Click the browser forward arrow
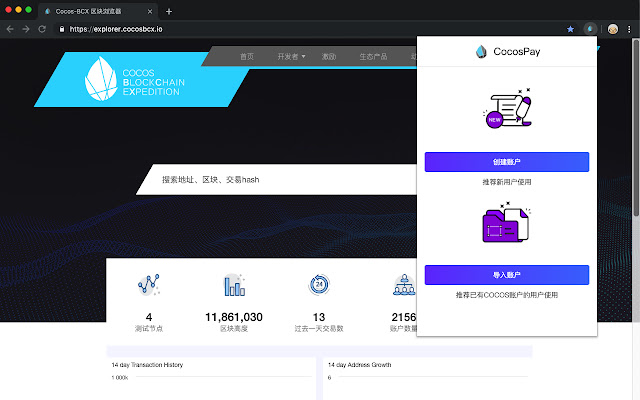640x400 pixels. [26, 29]
